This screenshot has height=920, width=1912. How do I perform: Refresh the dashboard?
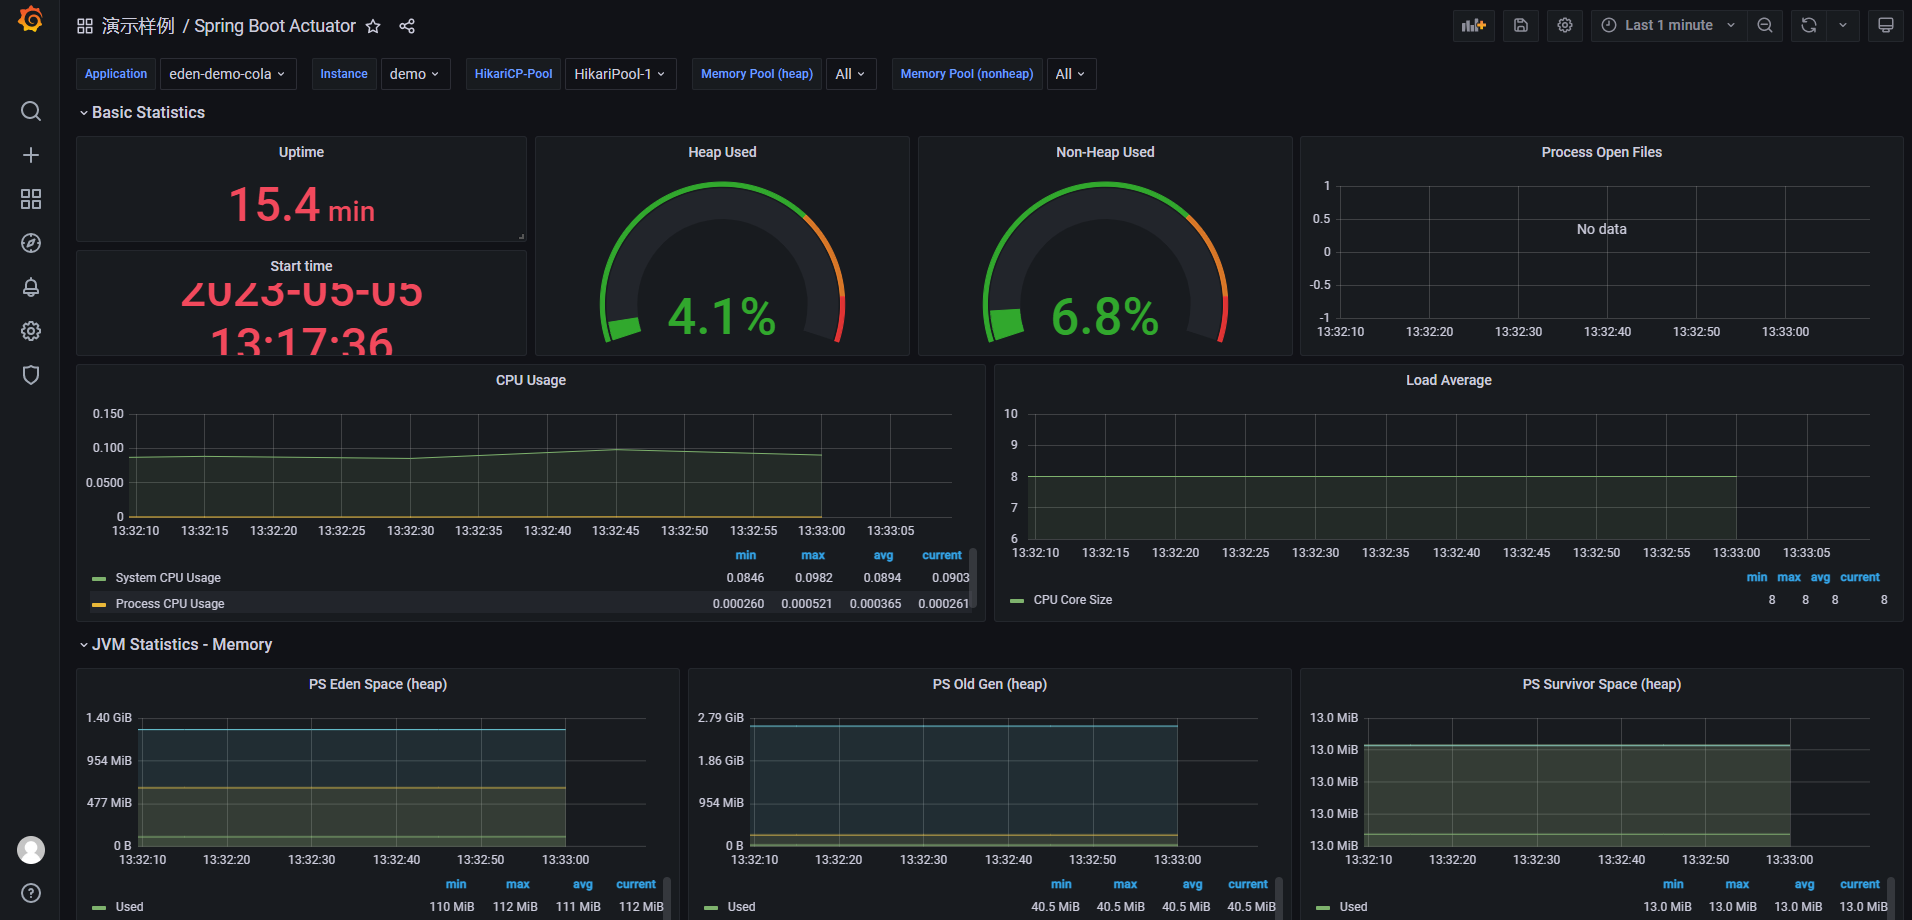pos(1809,26)
